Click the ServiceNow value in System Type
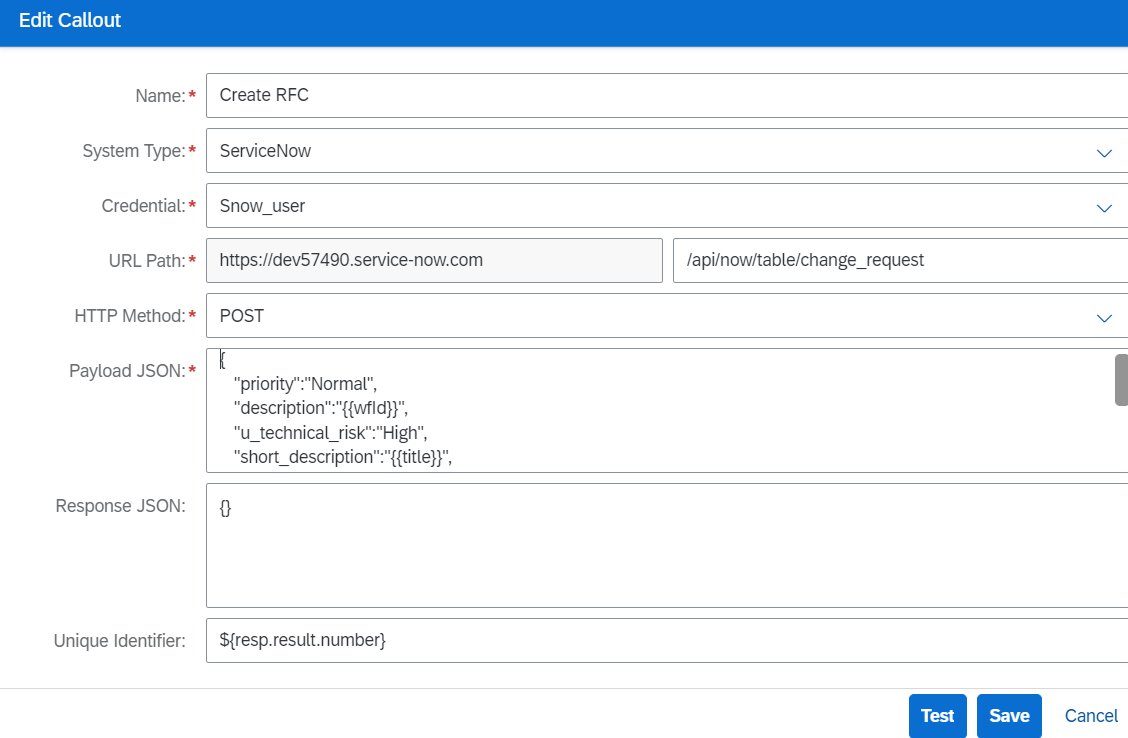The height and width of the screenshot is (738, 1128). (265, 151)
